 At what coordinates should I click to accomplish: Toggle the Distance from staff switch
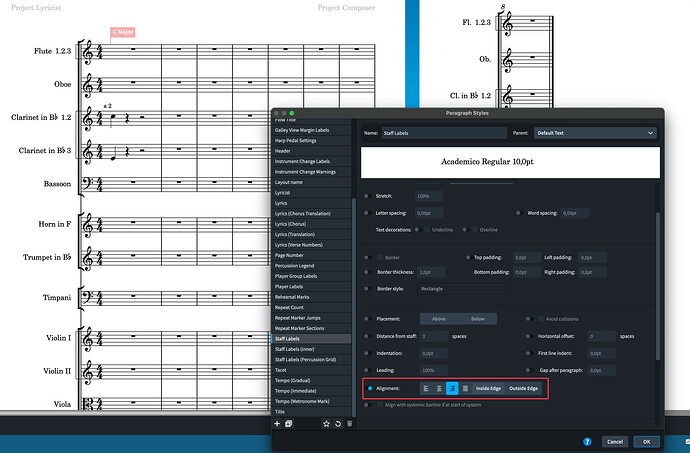(367, 336)
